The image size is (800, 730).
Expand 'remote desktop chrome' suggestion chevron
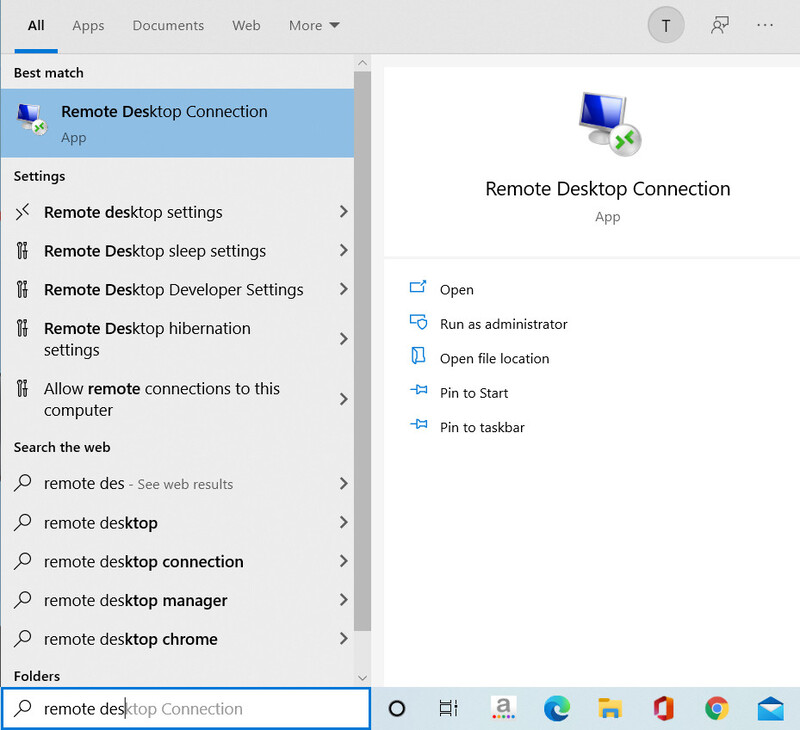[344, 638]
